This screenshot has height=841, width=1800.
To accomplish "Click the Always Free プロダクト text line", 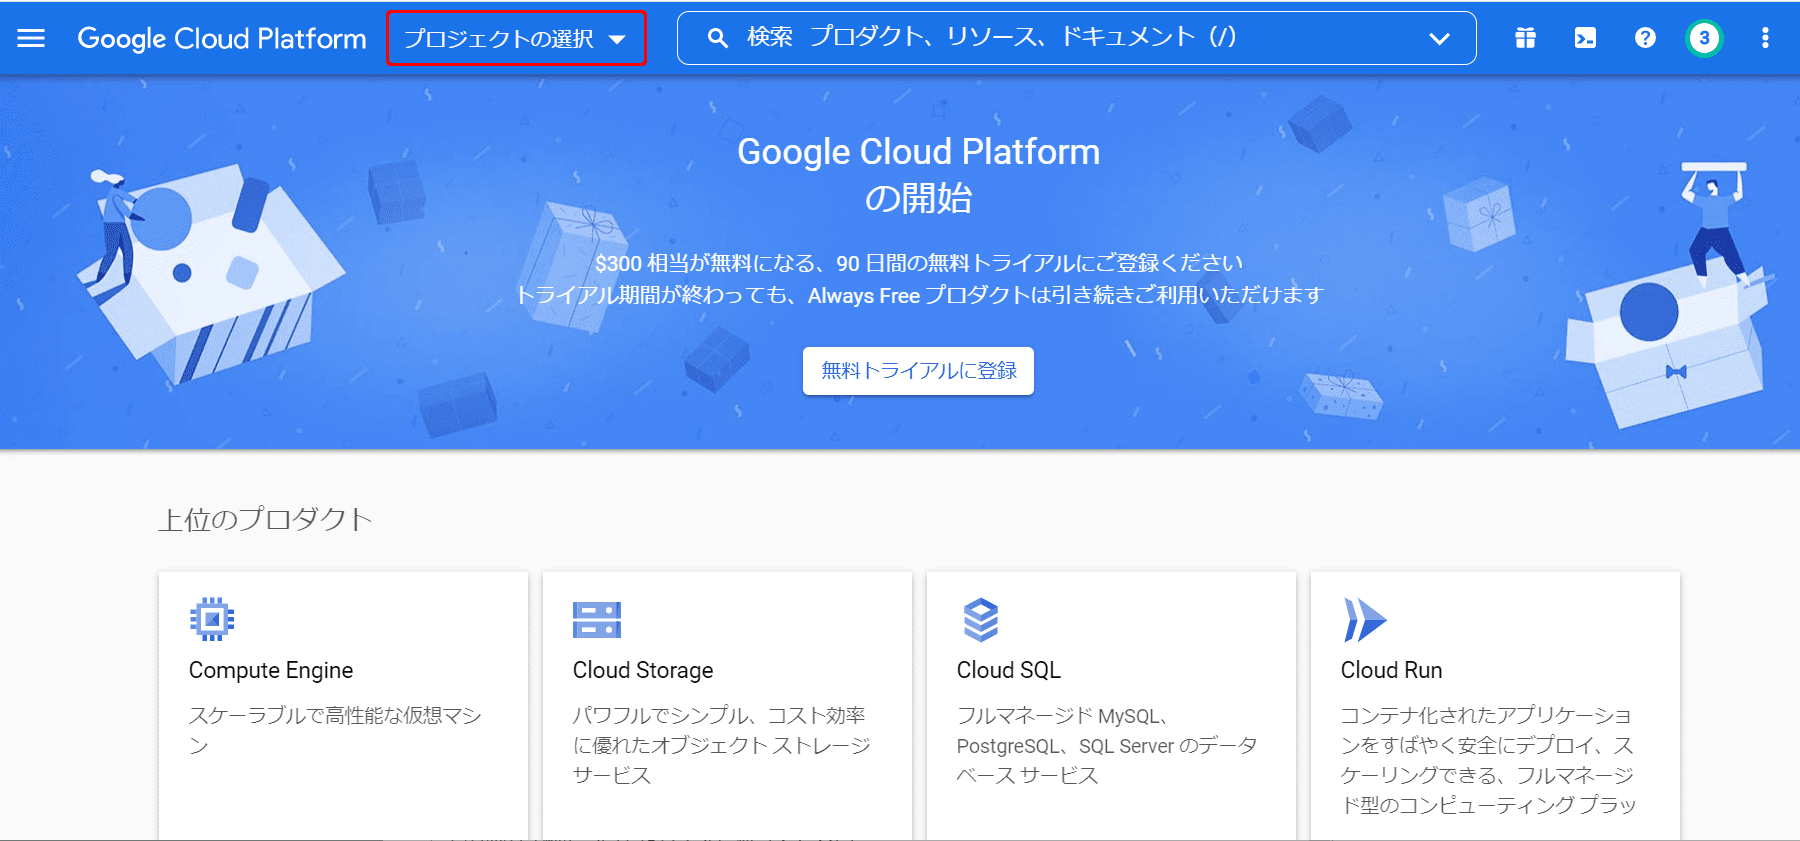I will [x=918, y=295].
